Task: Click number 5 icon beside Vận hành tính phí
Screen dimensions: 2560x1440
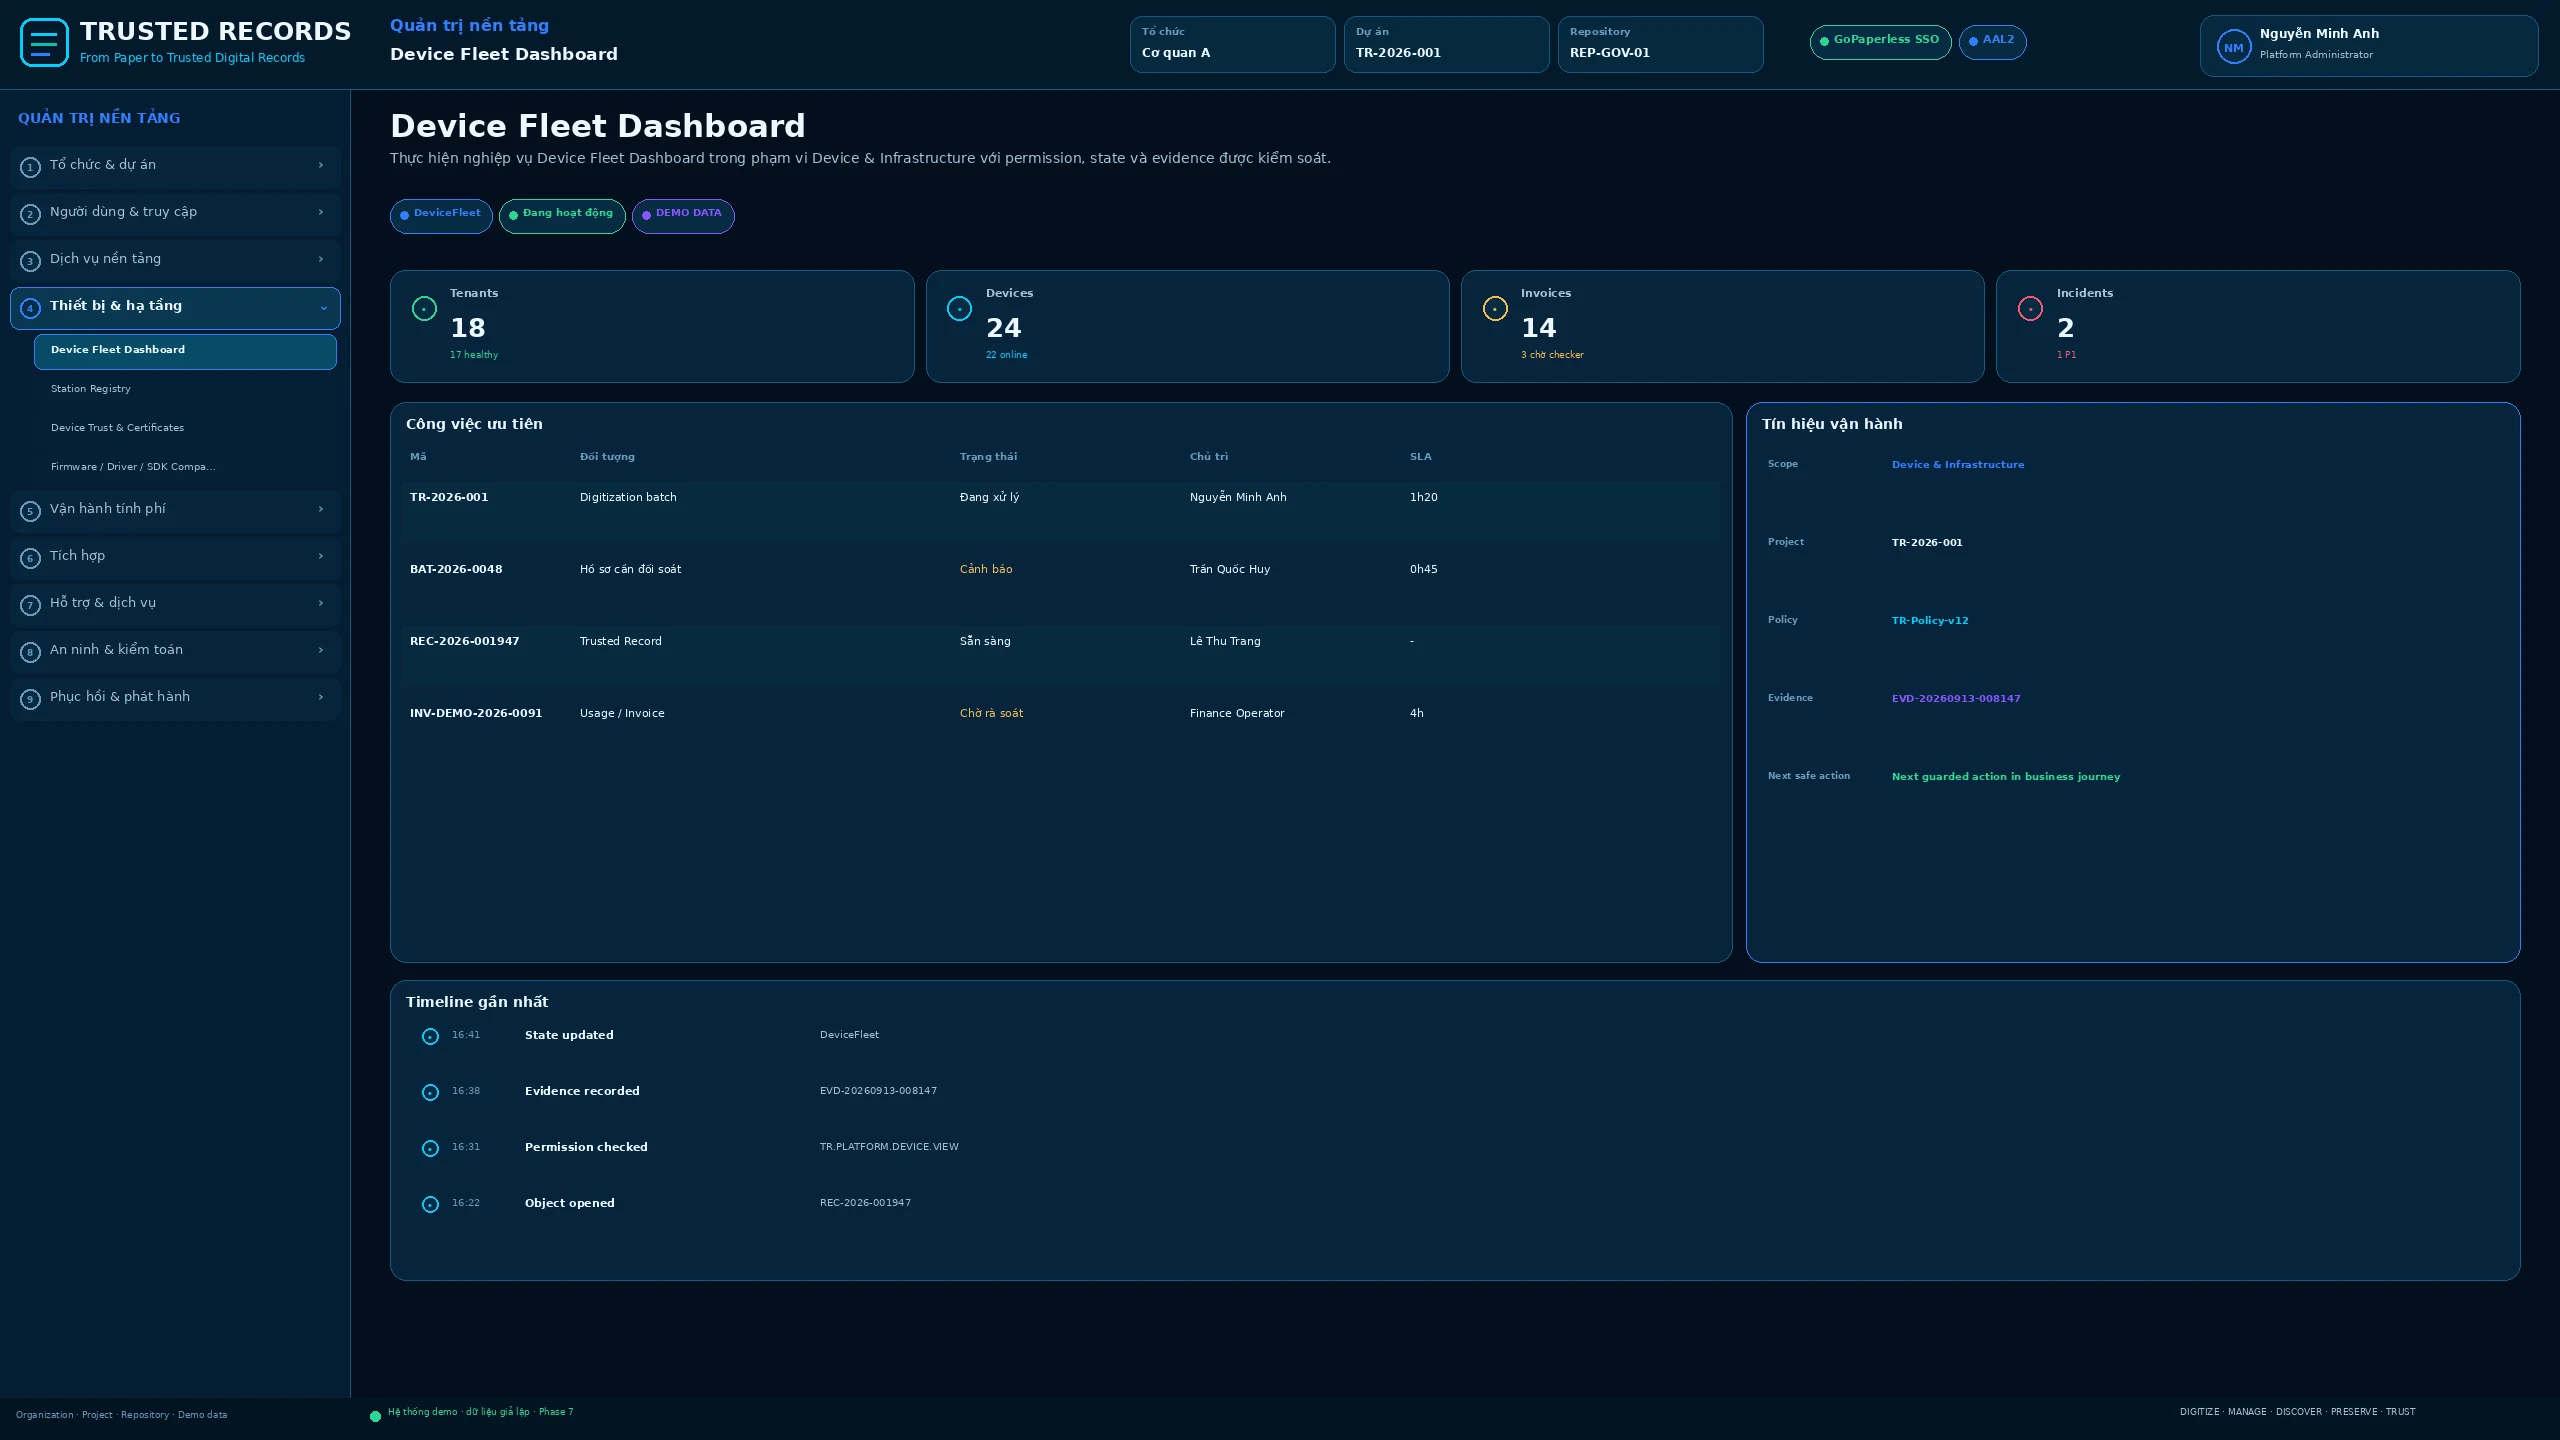Action: click(30, 511)
